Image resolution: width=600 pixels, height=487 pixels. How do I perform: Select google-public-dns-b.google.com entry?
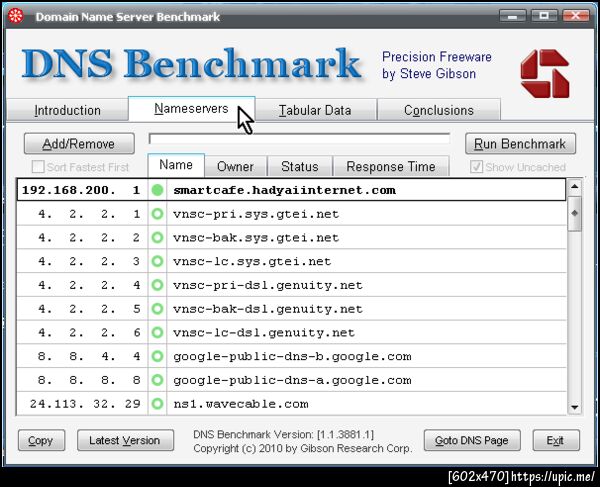(291, 356)
